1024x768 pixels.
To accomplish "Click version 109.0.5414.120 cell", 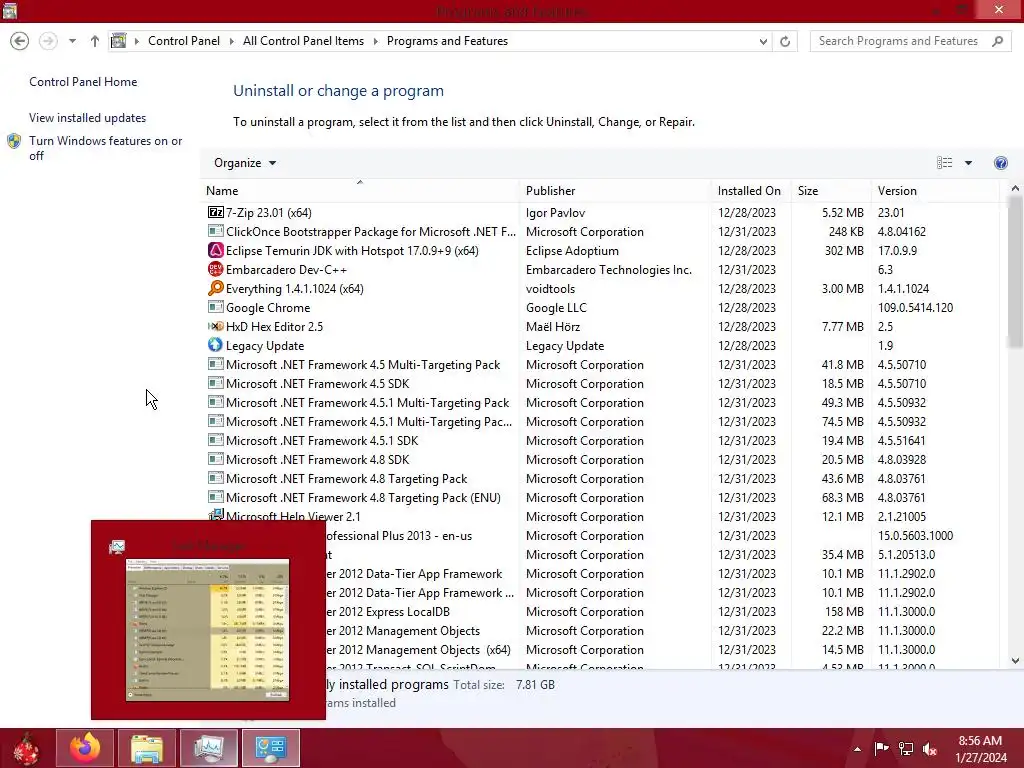I will 915,308.
